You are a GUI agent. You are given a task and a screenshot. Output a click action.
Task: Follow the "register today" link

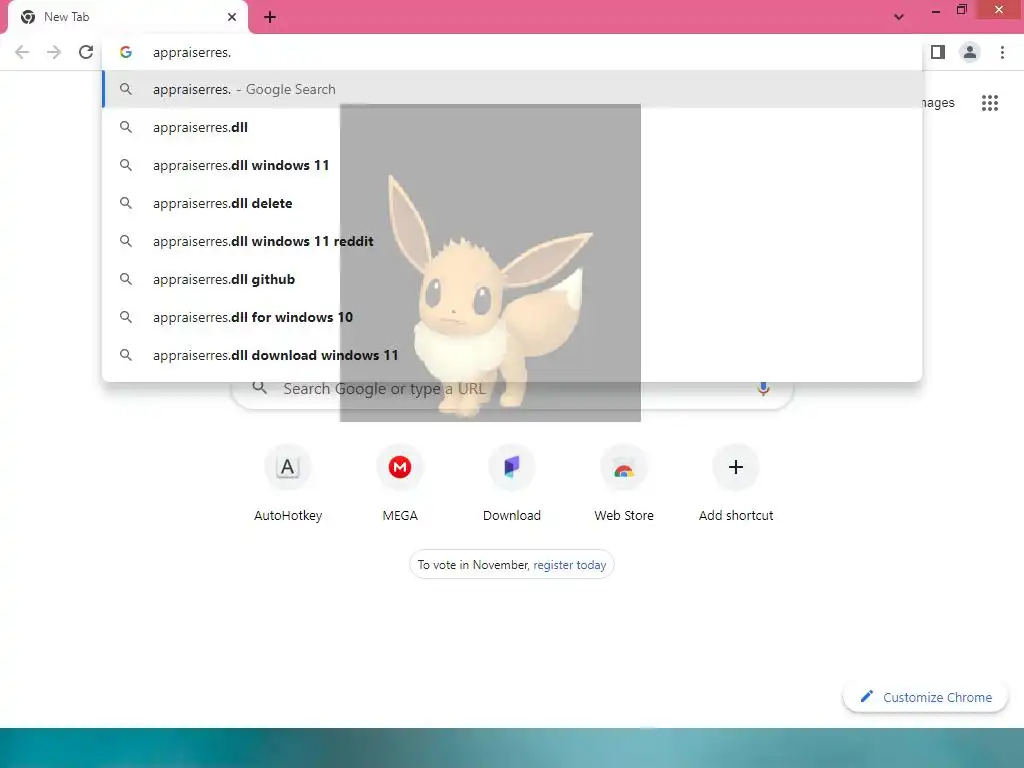point(569,565)
